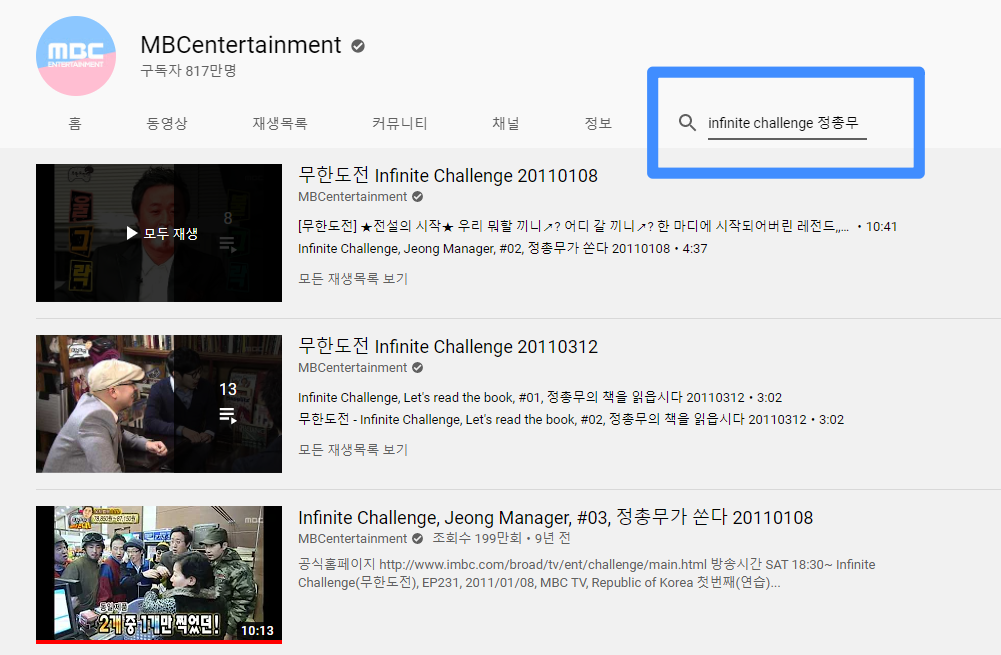Click MBCentertainment channel name under 20110312 playlist
1001x655 pixels.
click(352, 368)
